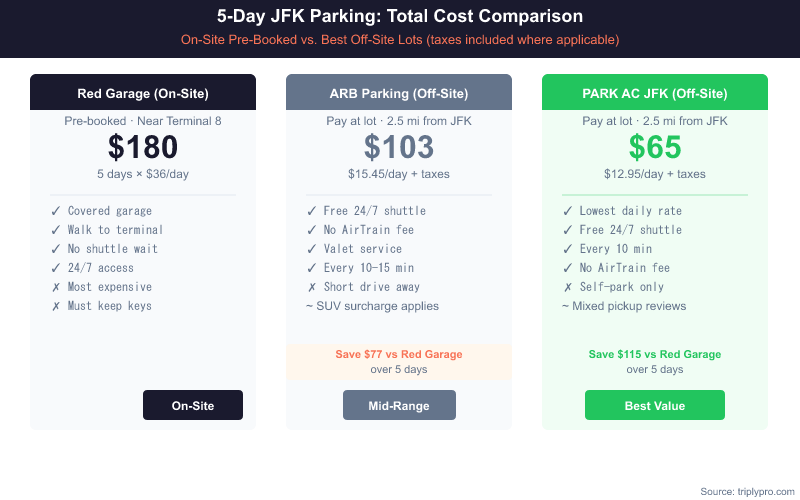
Task: Click the $180 Red Garage price
Action: [143, 147]
